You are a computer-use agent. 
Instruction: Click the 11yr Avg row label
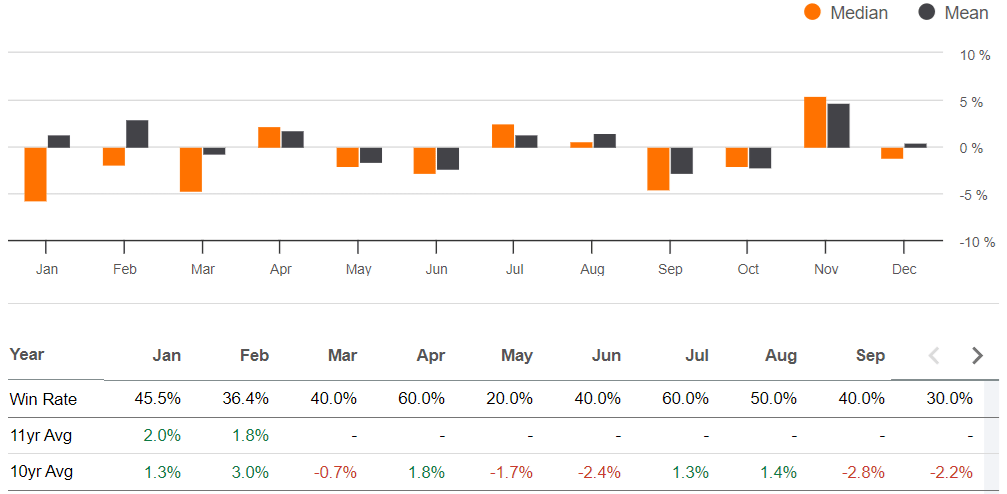[x=41, y=435]
